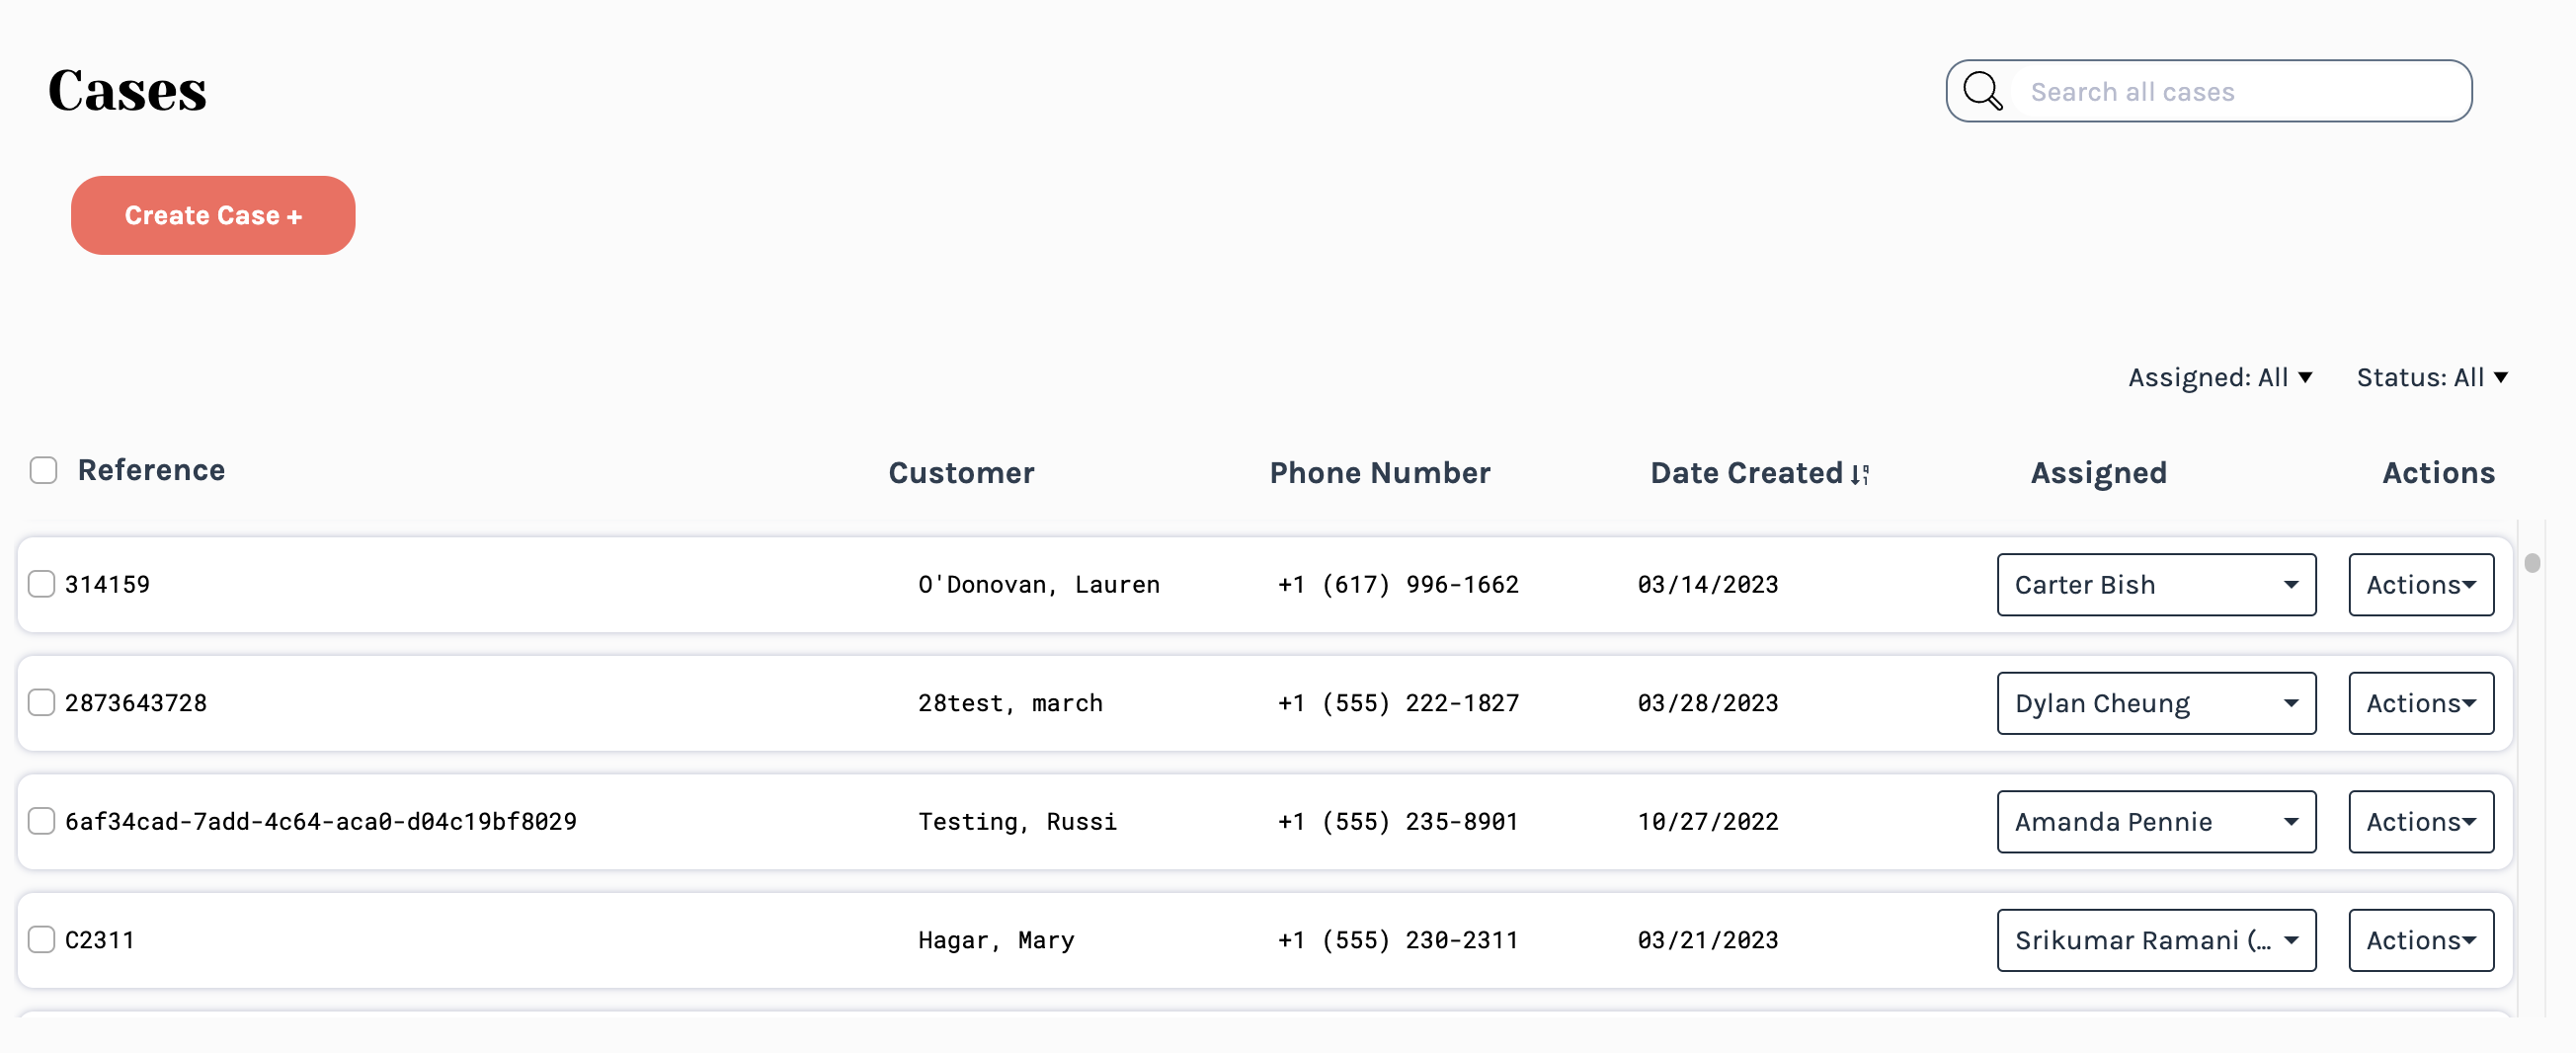Change assignee from Dylan Cheung dropdown
2576x1053 pixels.
pyautogui.click(x=2155, y=703)
